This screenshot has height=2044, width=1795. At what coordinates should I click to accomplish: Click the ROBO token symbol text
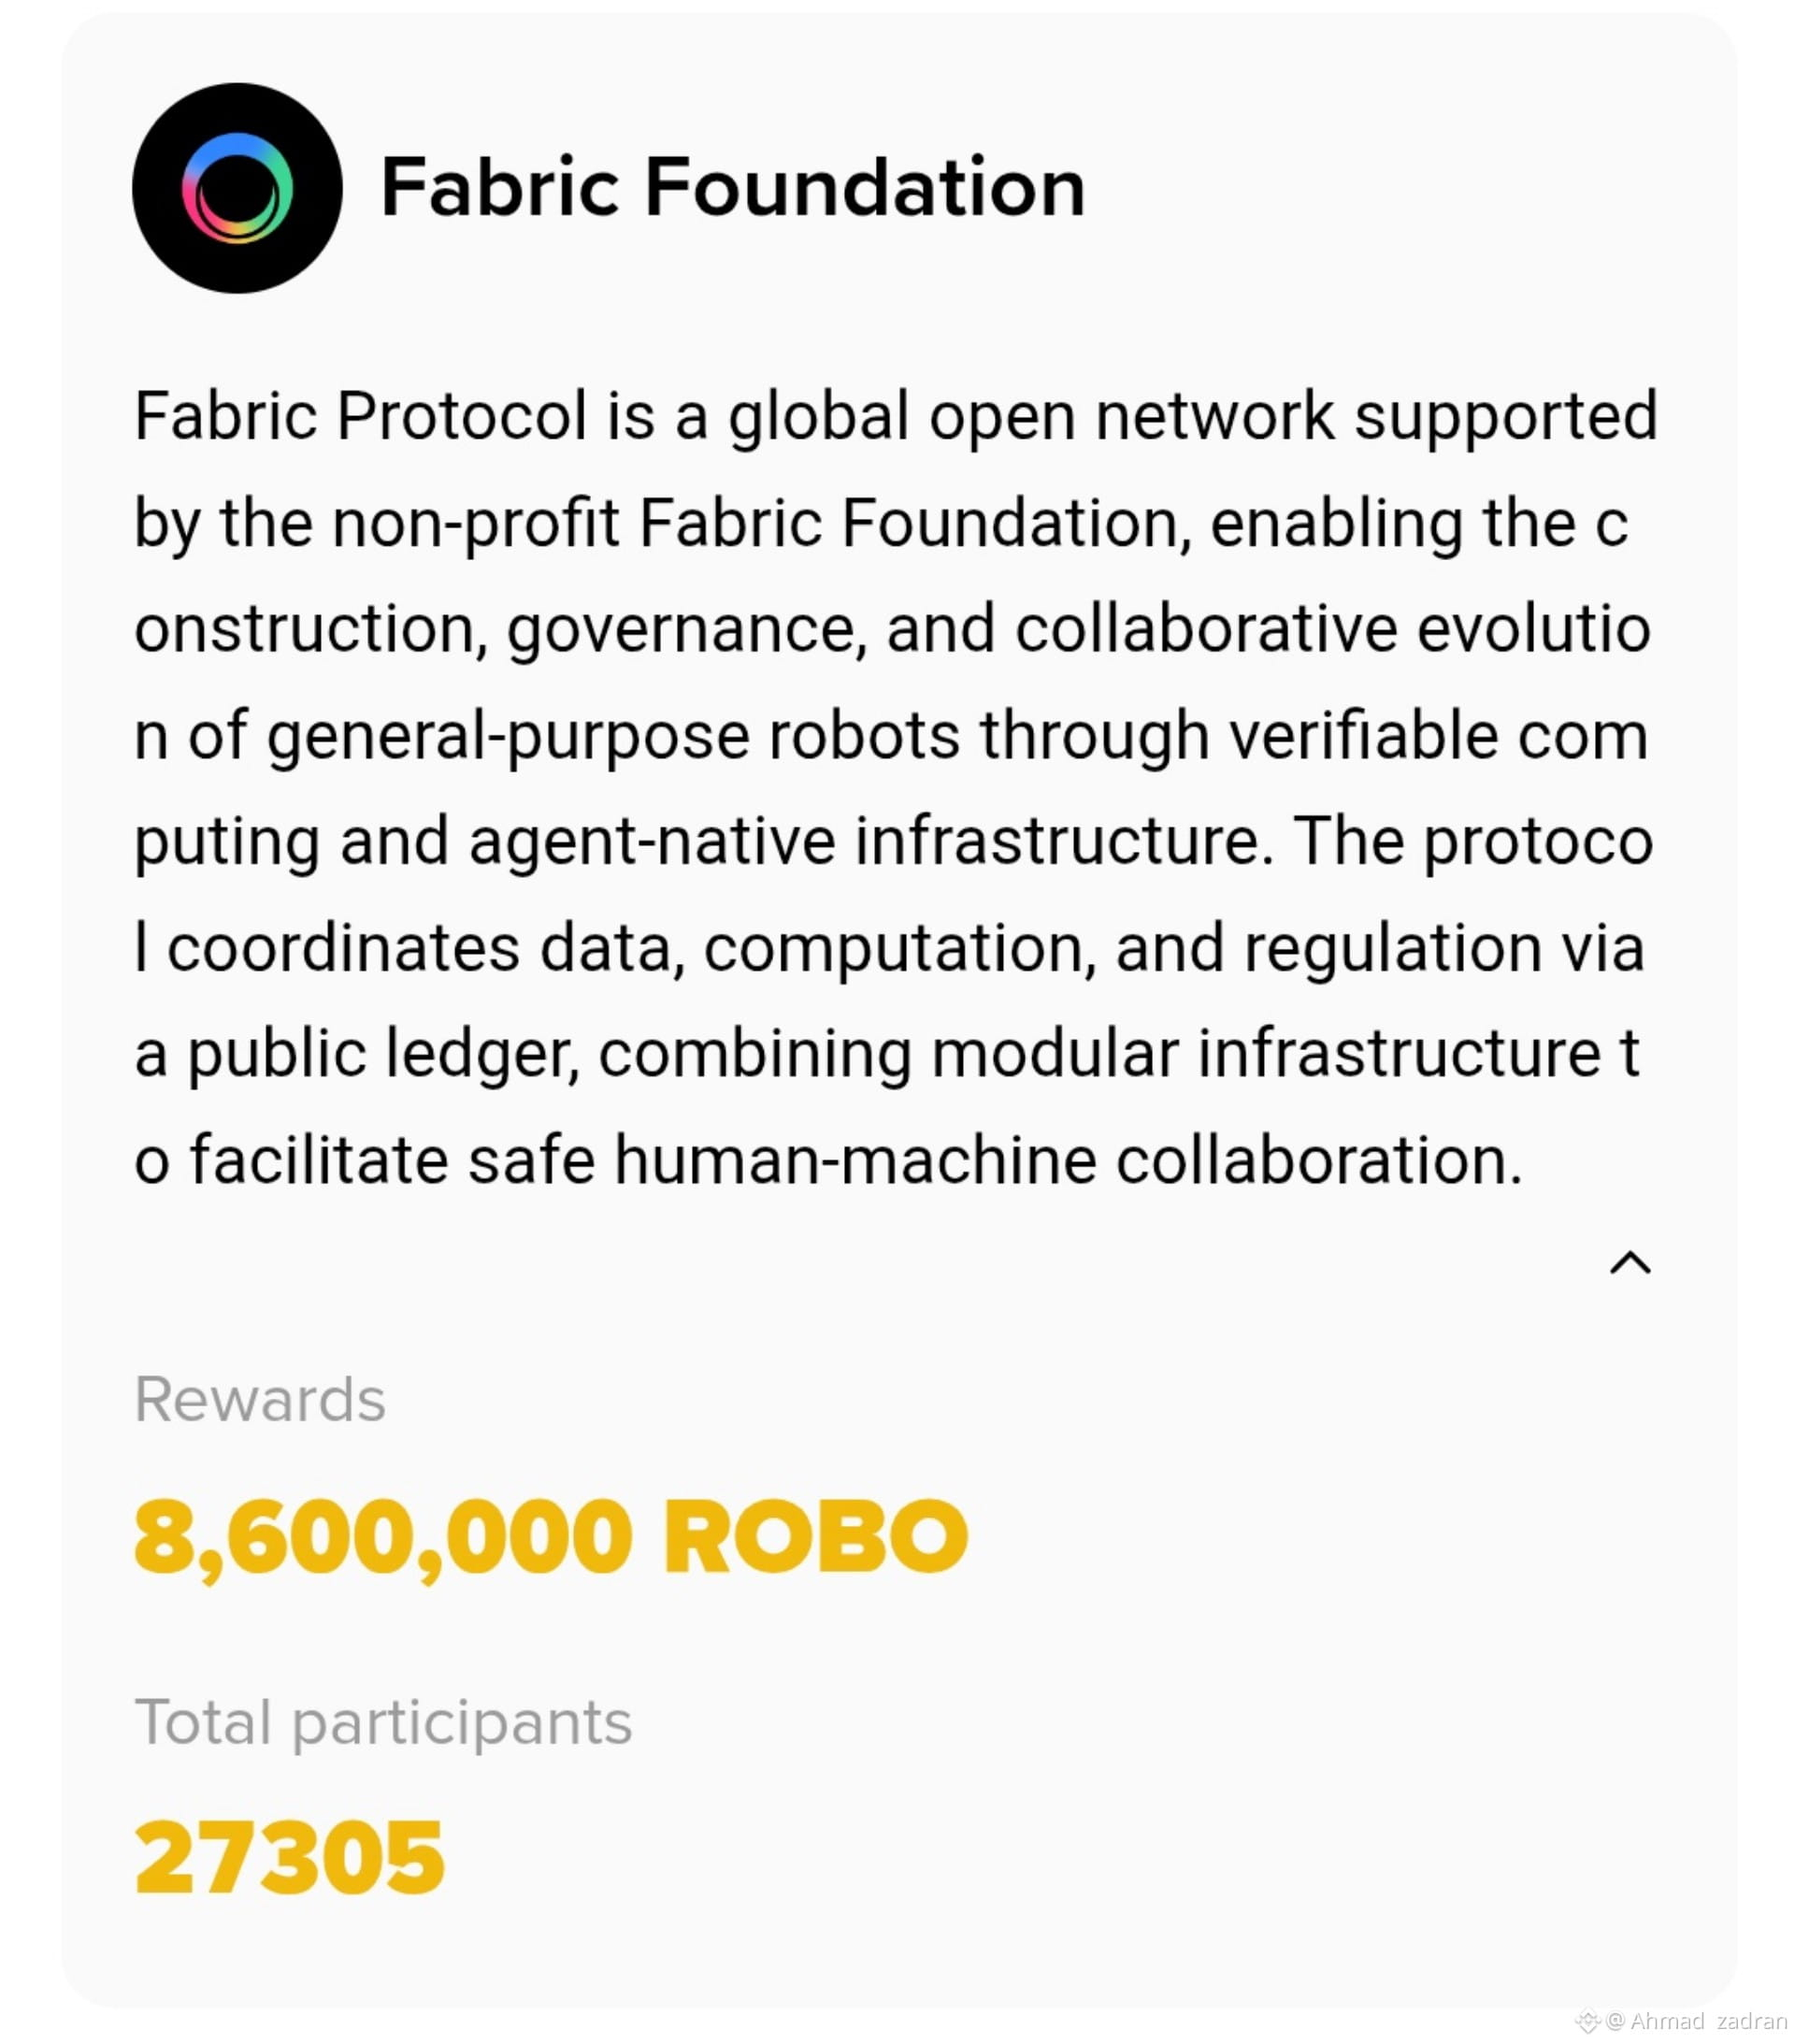[815, 1537]
